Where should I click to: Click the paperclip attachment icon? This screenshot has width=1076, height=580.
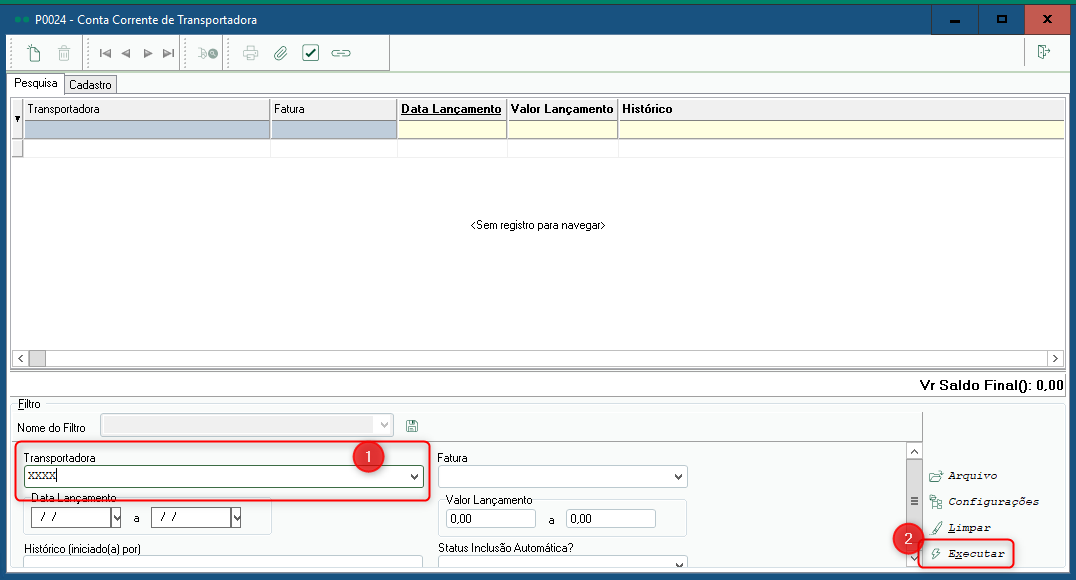tap(281, 53)
